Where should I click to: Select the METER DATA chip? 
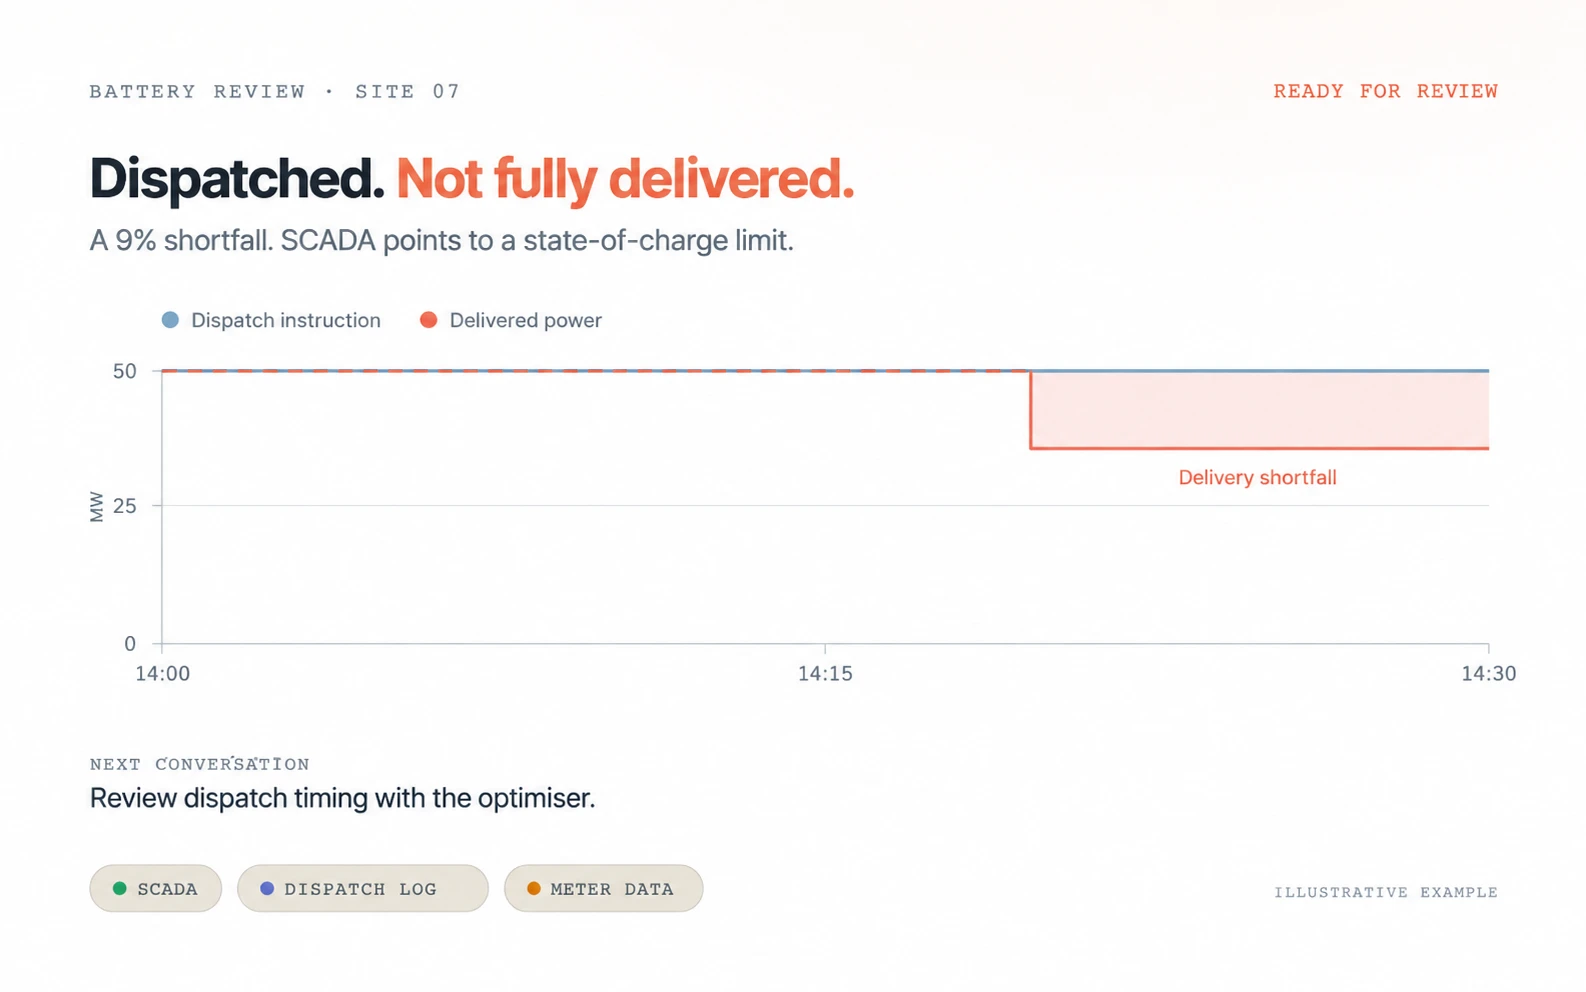(x=603, y=888)
